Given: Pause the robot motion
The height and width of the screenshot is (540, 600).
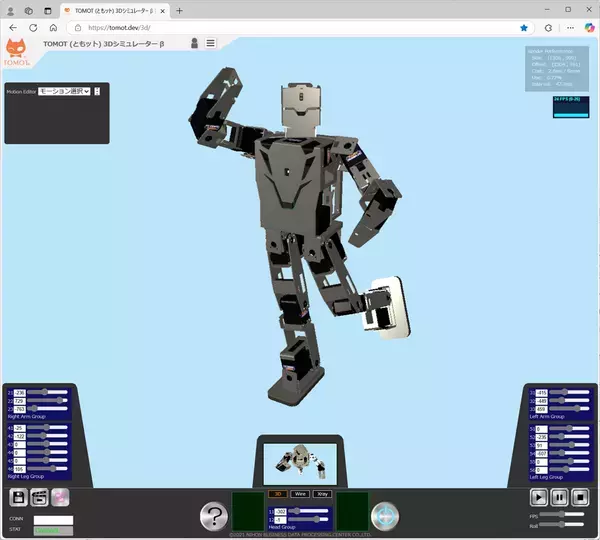Looking at the screenshot, I should 559,497.
